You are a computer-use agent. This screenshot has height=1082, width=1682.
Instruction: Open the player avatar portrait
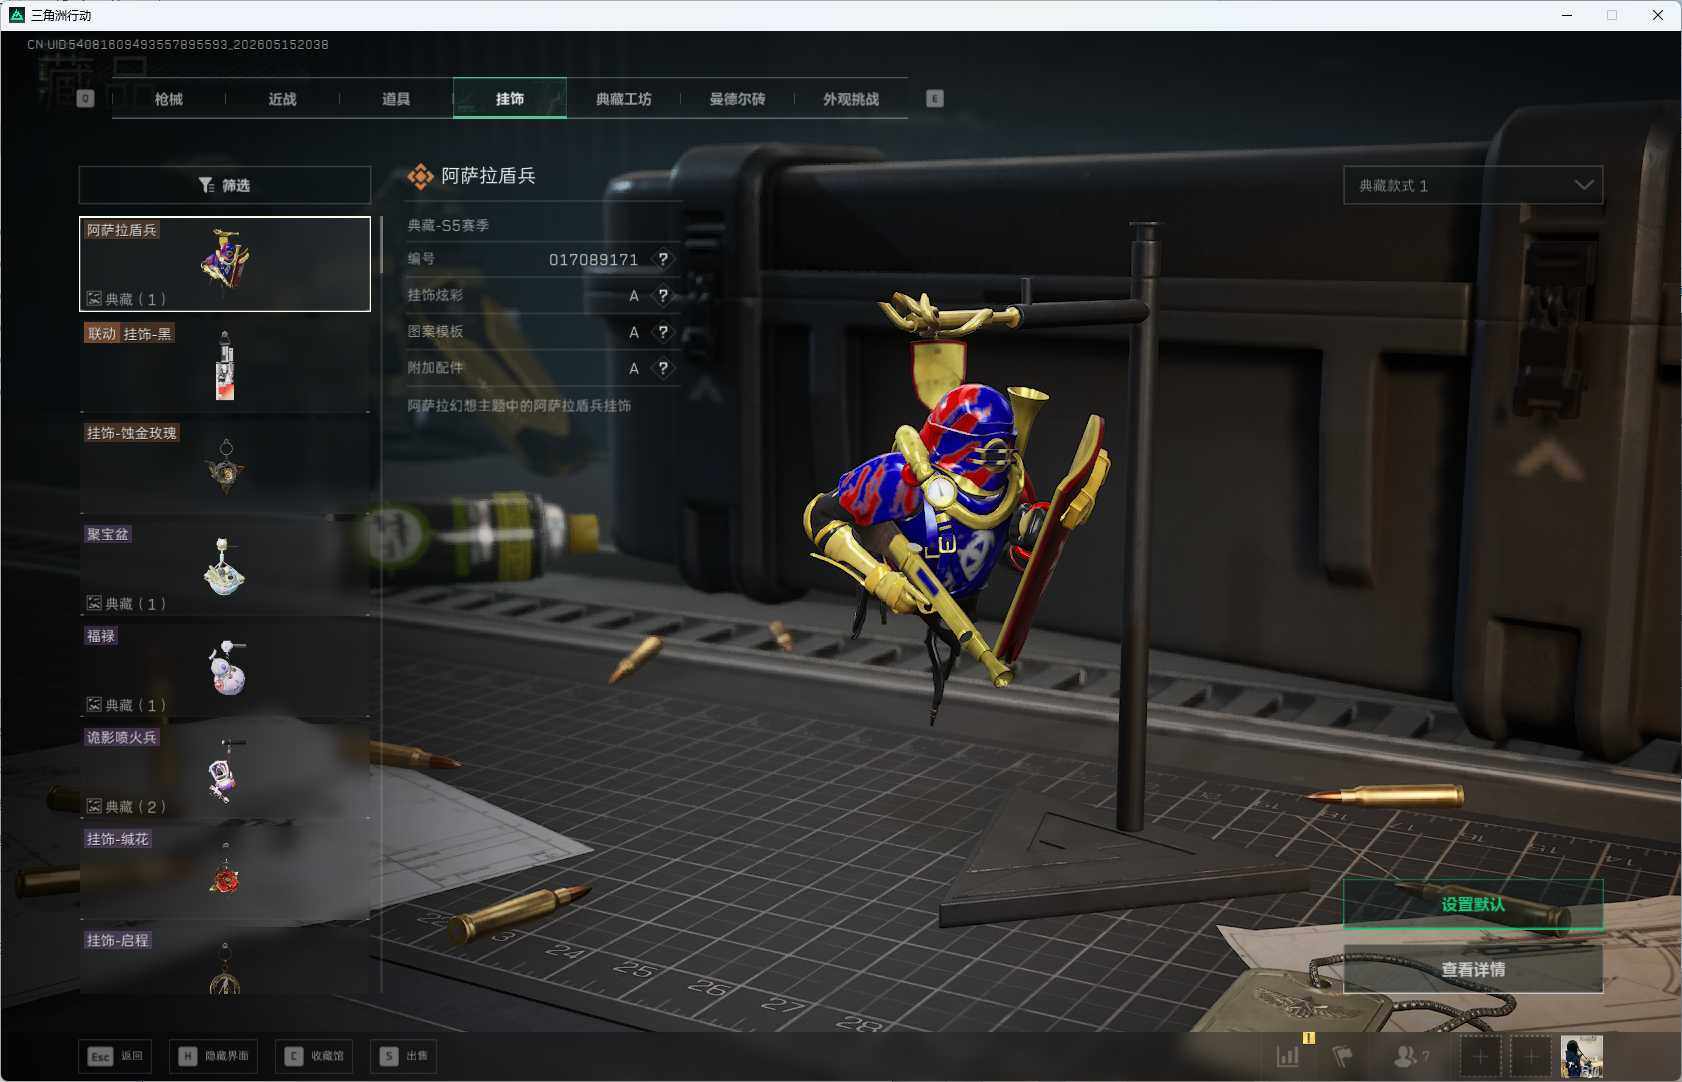pos(1582,1056)
